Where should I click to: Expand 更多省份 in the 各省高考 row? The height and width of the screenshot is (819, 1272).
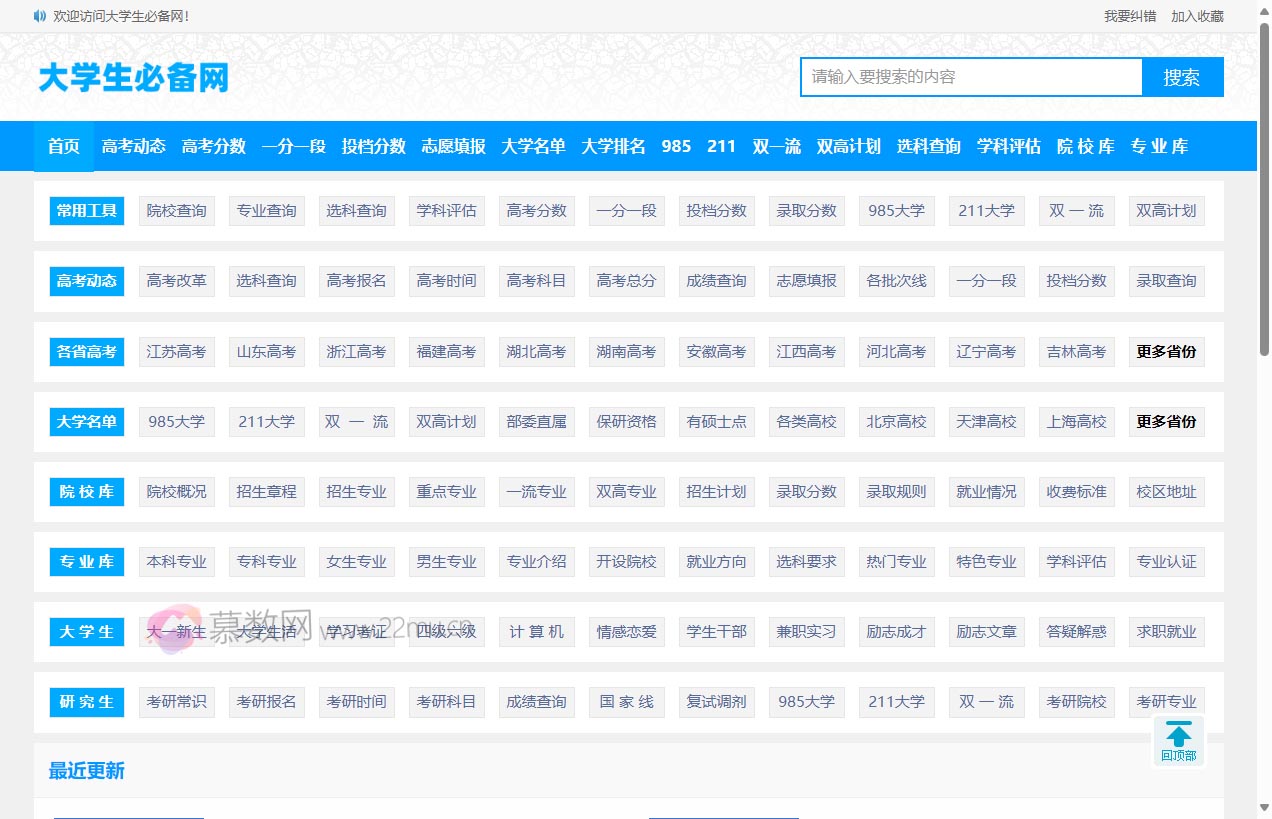pyautogui.click(x=1166, y=351)
